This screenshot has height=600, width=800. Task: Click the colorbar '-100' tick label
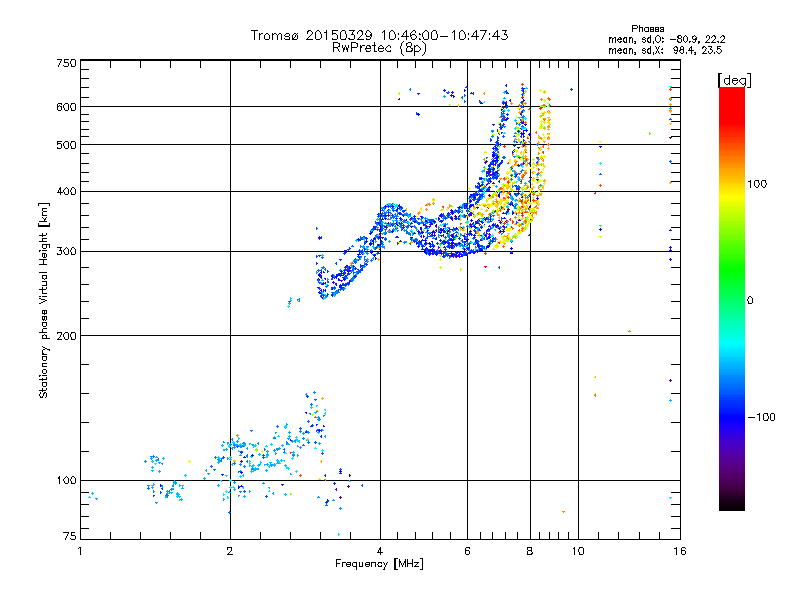point(761,417)
